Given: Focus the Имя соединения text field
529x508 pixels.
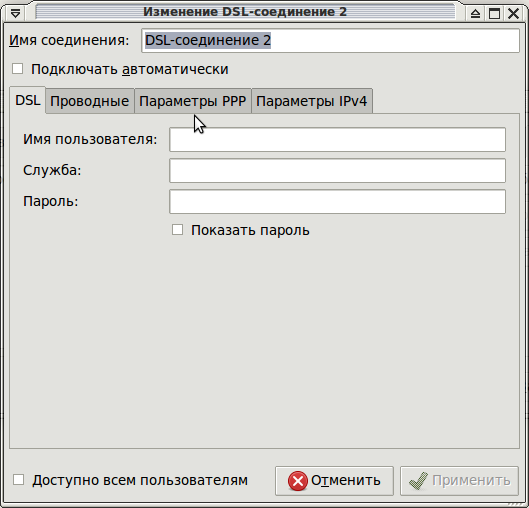Looking at the screenshot, I should click(x=330, y=40).
